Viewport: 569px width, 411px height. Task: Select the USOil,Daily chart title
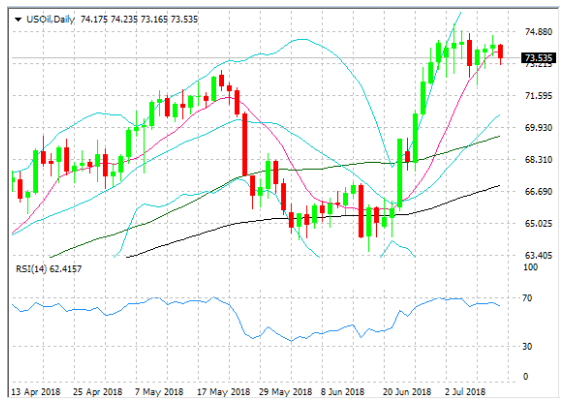point(50,19)
